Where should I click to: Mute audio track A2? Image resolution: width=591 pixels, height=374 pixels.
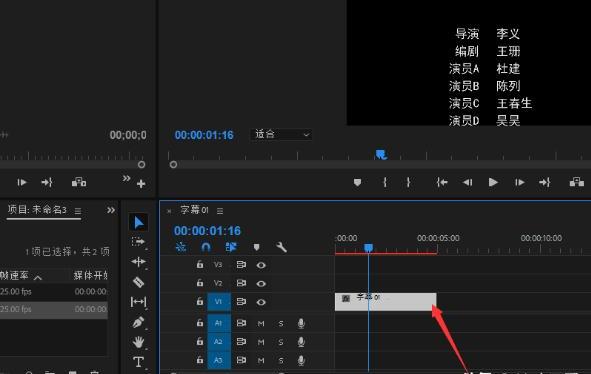pyautogui.click(x=261, y=342)
